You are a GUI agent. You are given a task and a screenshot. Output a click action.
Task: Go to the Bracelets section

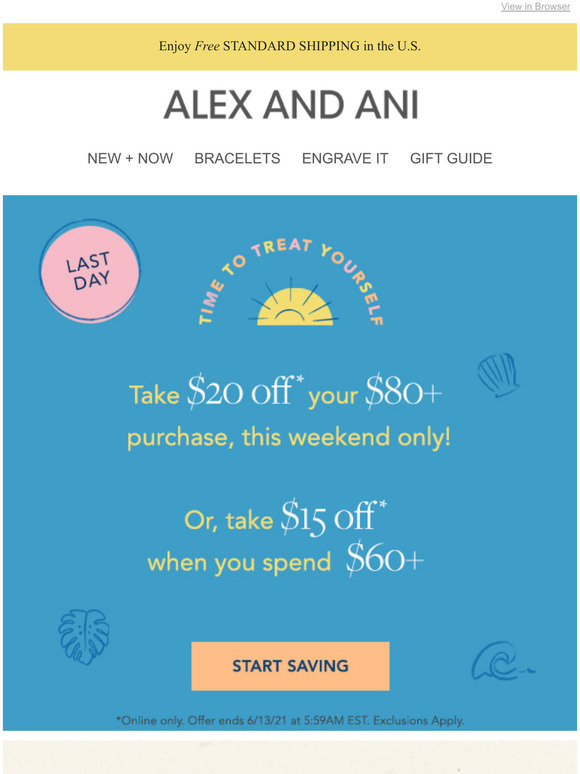[x=237, y=158]
